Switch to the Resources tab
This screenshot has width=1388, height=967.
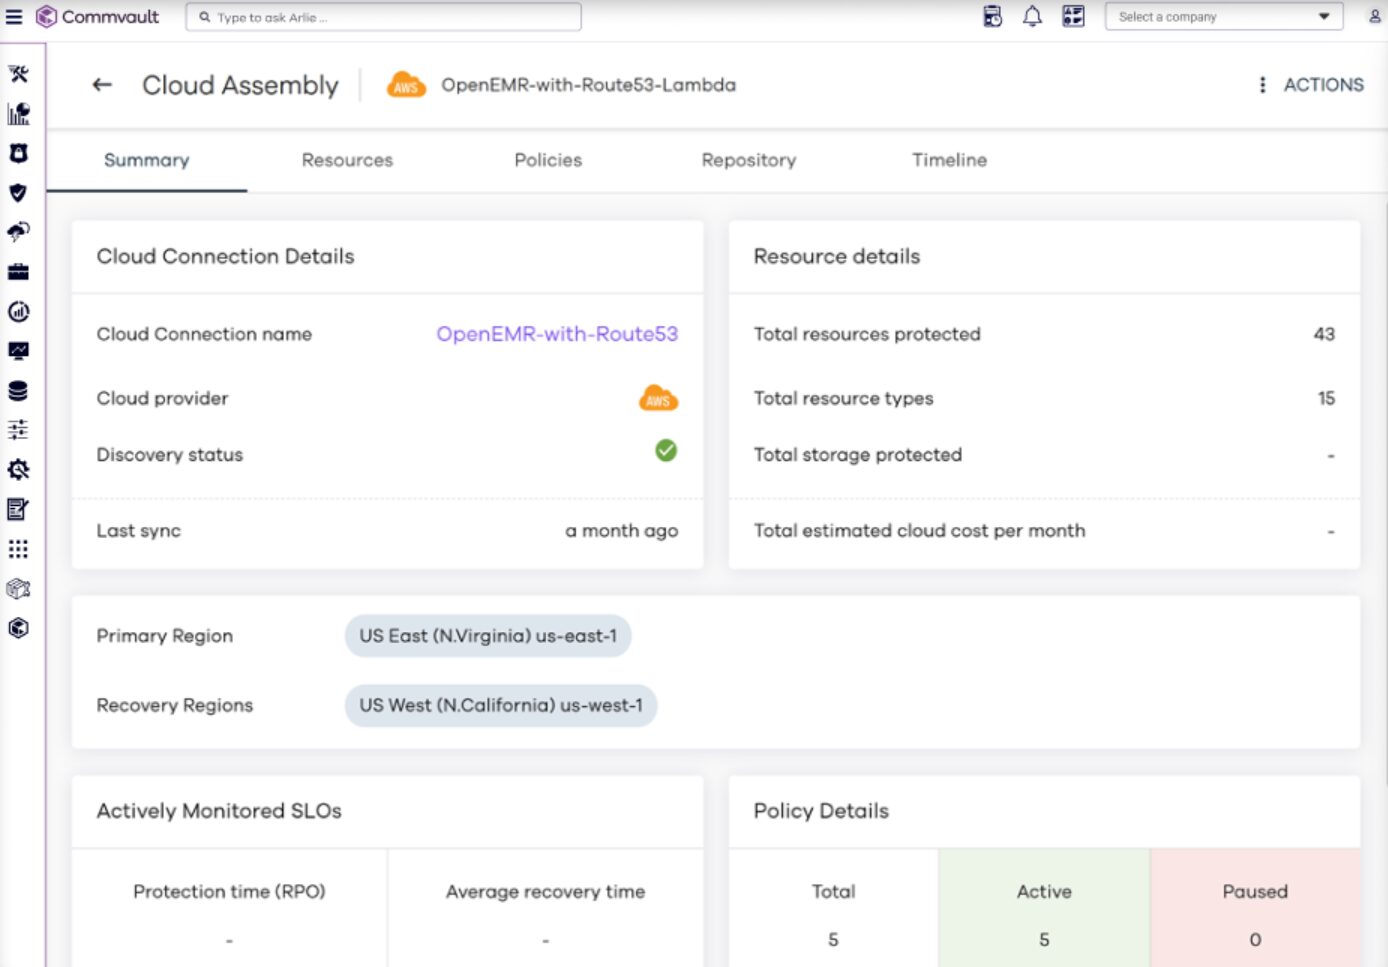tap(347, 160)
